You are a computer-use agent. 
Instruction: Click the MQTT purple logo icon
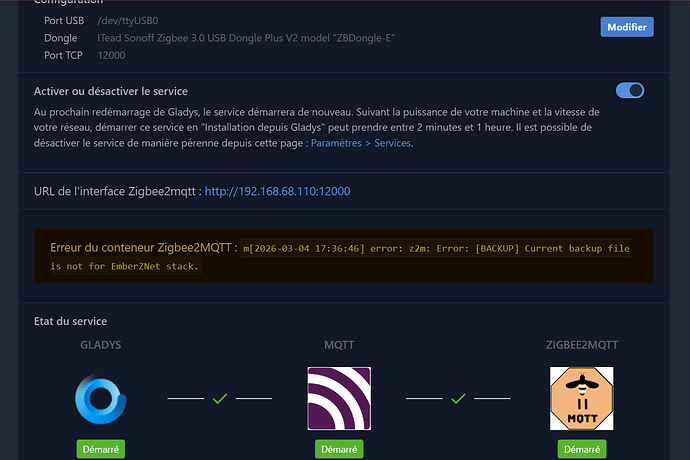pos(339,399)
